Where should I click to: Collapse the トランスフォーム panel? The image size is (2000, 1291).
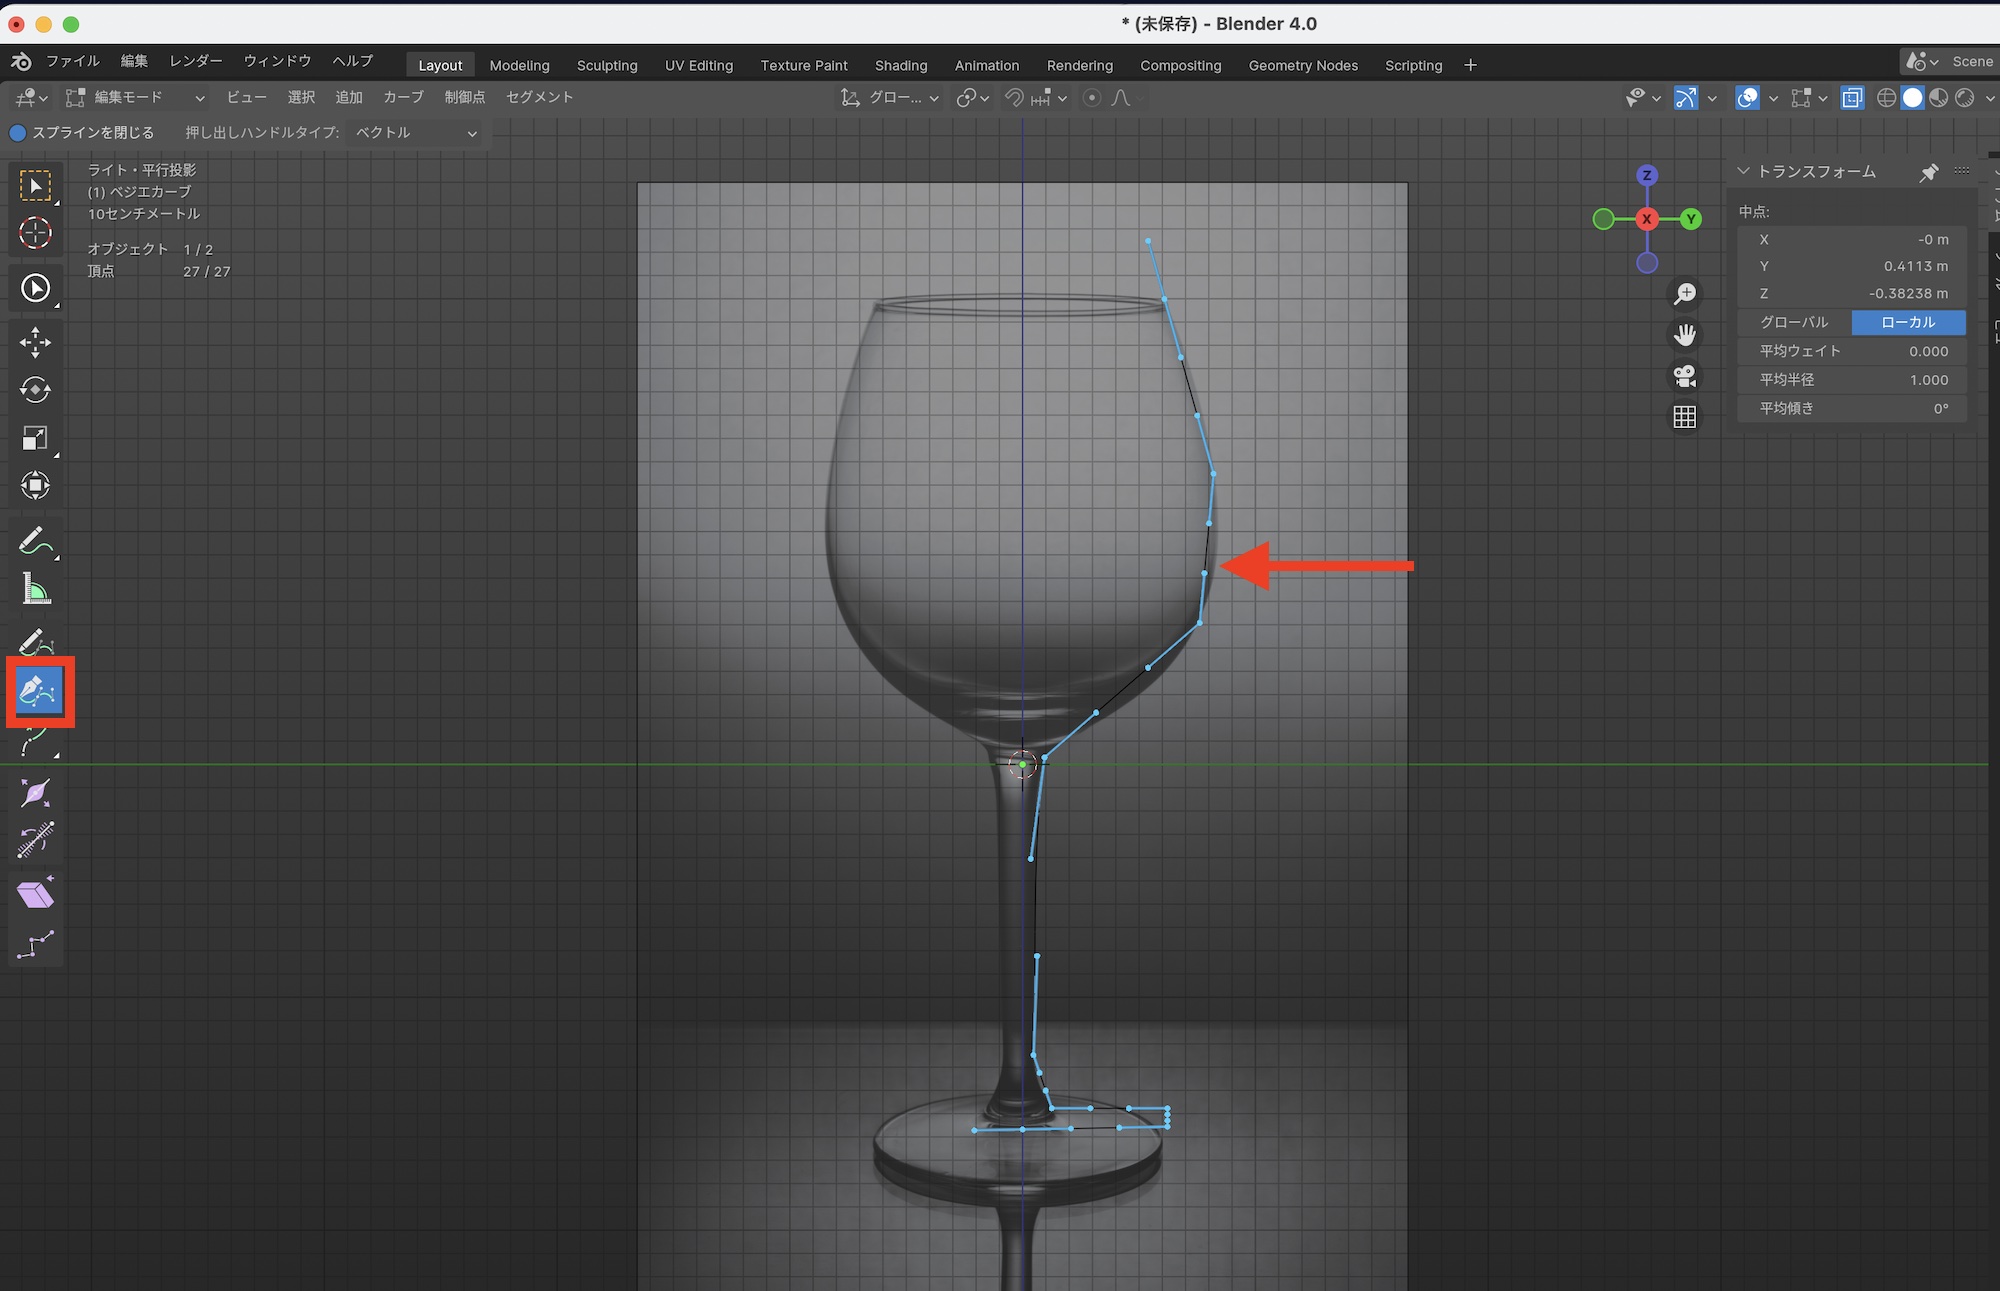tap(1743, 172)
